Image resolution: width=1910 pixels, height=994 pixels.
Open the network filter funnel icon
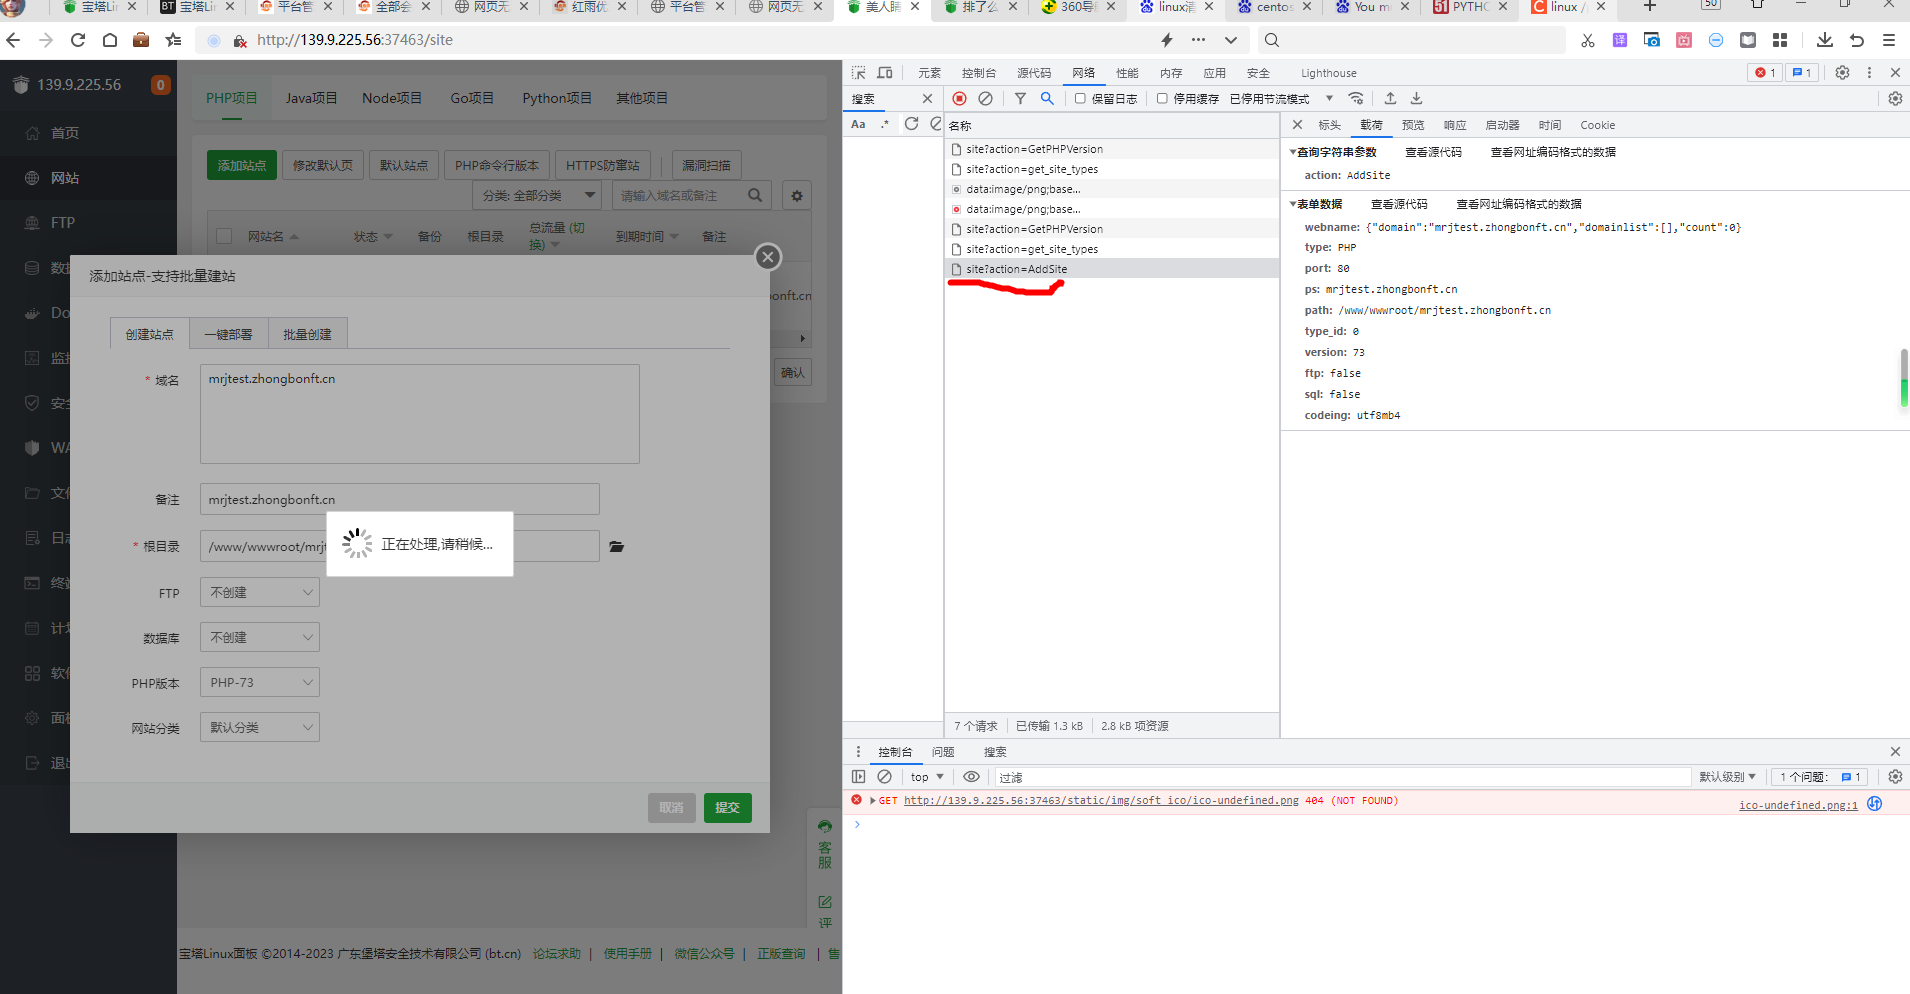(1020, 98)
